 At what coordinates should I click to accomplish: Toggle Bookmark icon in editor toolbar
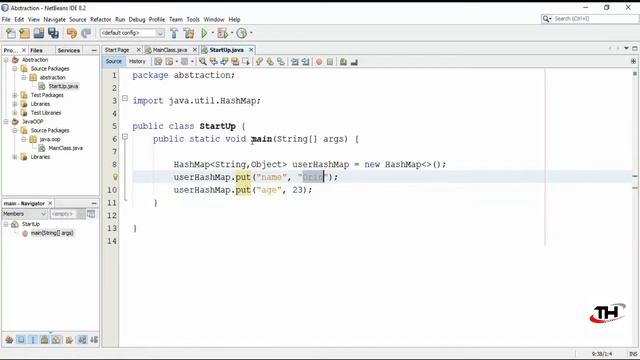coord(281,62)
